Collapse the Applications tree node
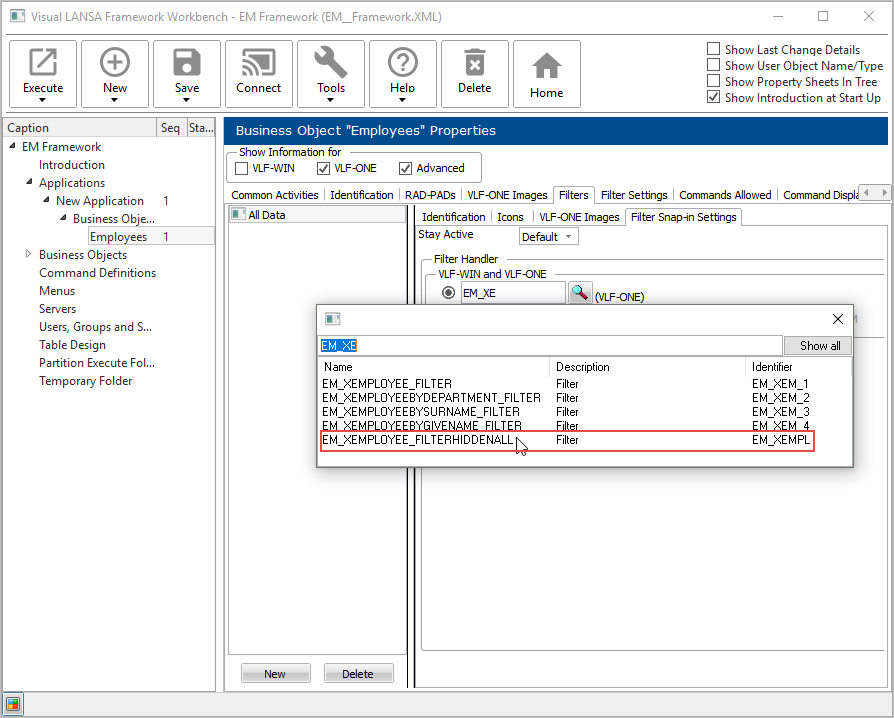The height and width of the screenshot is (718, 894). pyautogui.click(x=28, y=183)
